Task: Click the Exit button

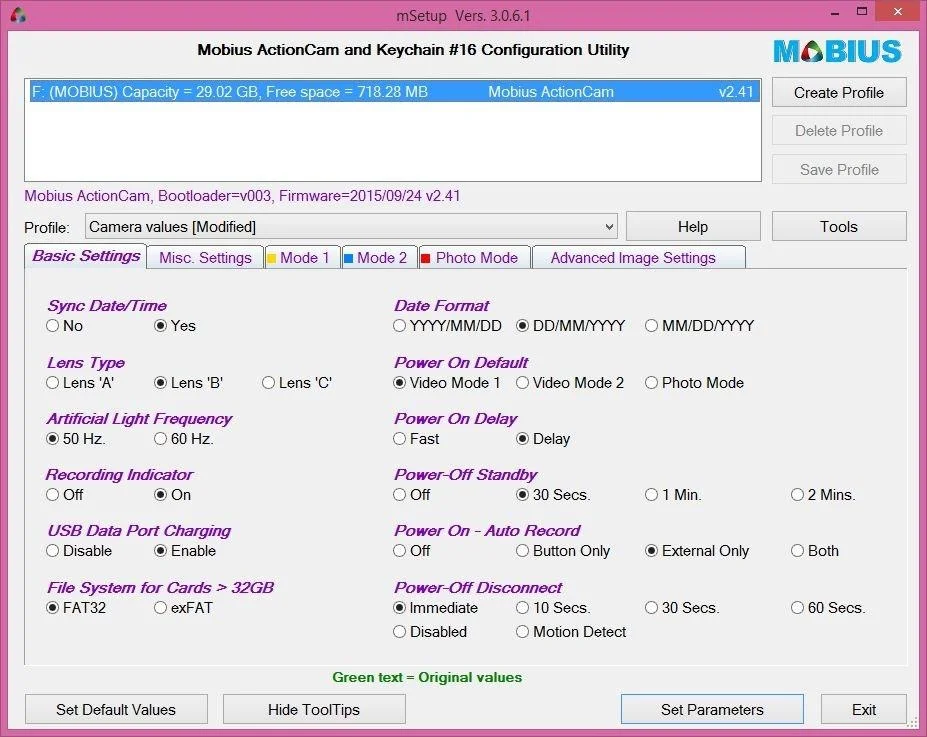Action: tap(864, 709)
